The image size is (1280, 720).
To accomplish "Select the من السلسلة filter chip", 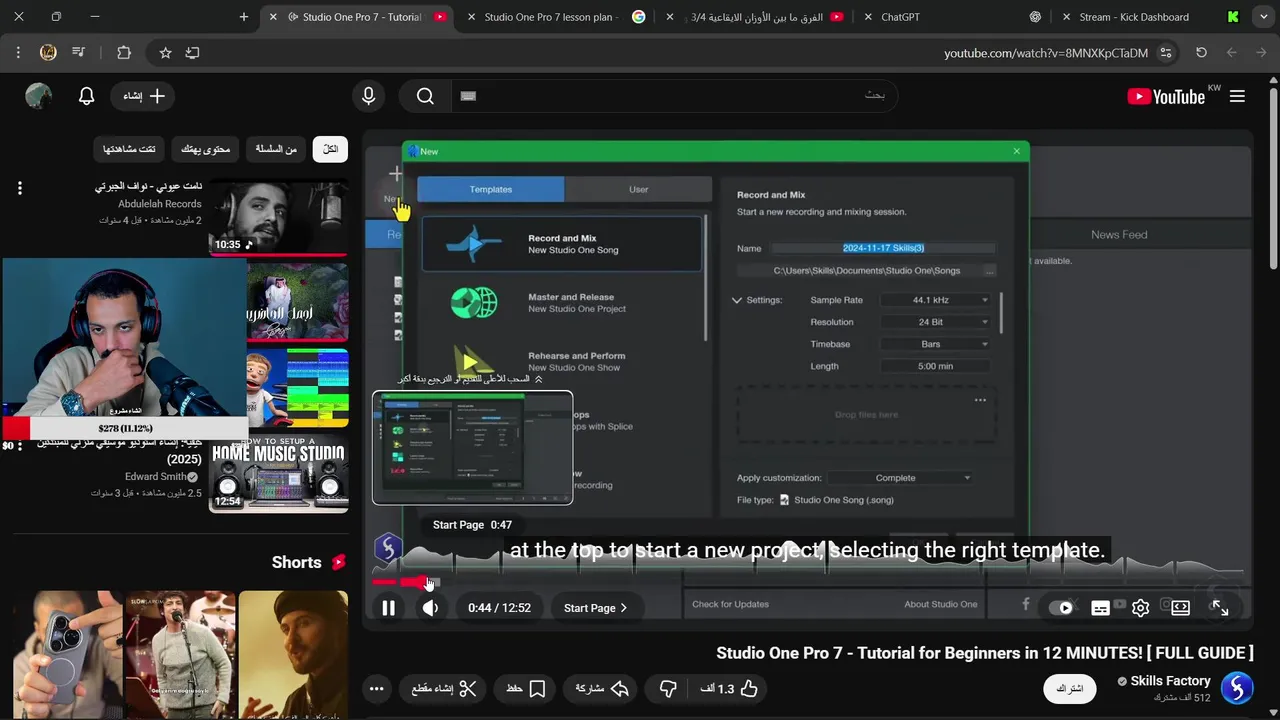I will pyautogui.click(x=276, y=149).
